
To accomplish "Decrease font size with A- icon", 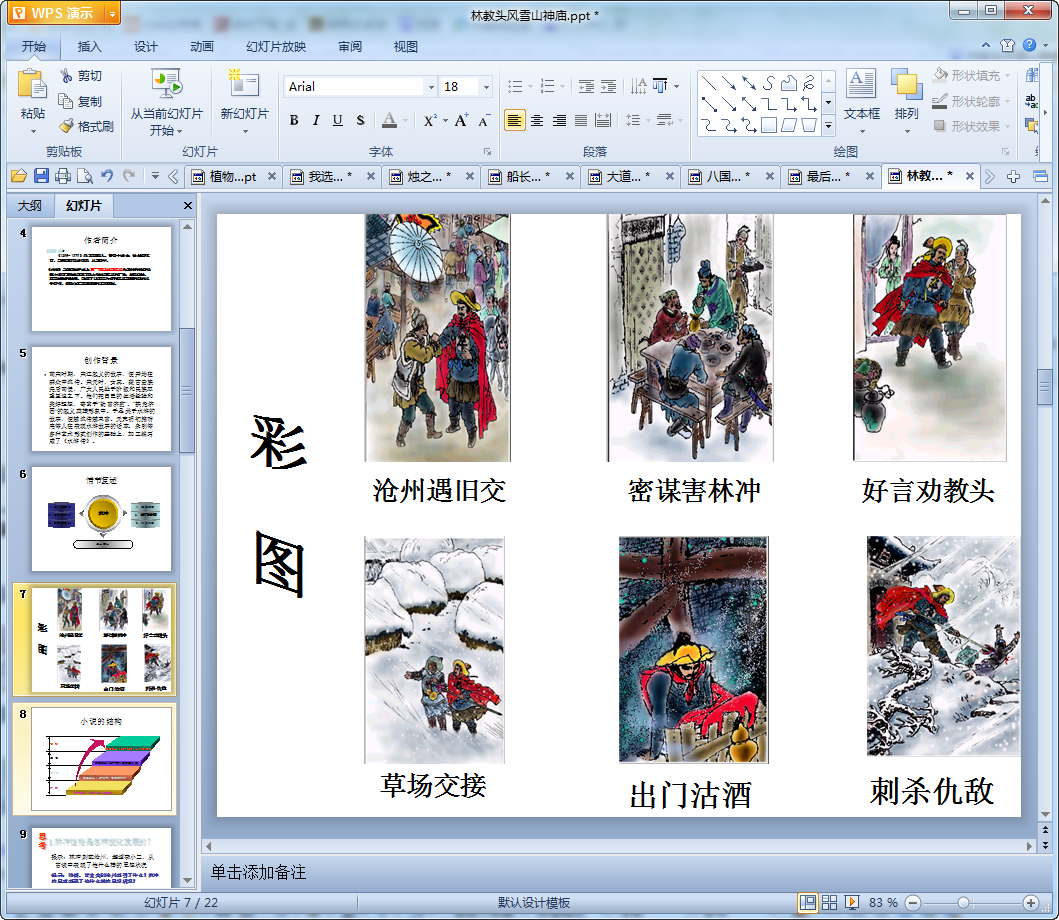I will click(x=484, y=121).
